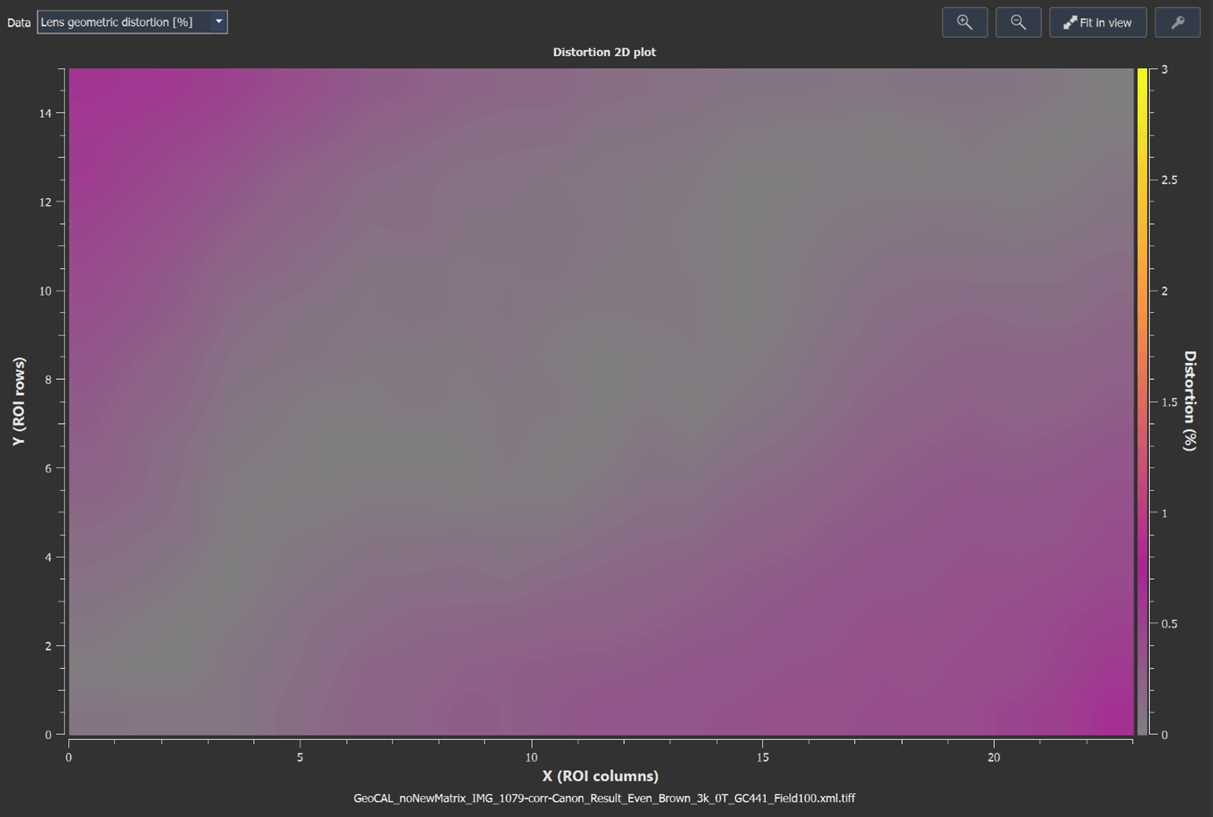Image resolution: width=1213 pixels, height=817 pixels.
Task: Open the Lens geometric distortion data dropdown
Action: (x=132, y=22)
